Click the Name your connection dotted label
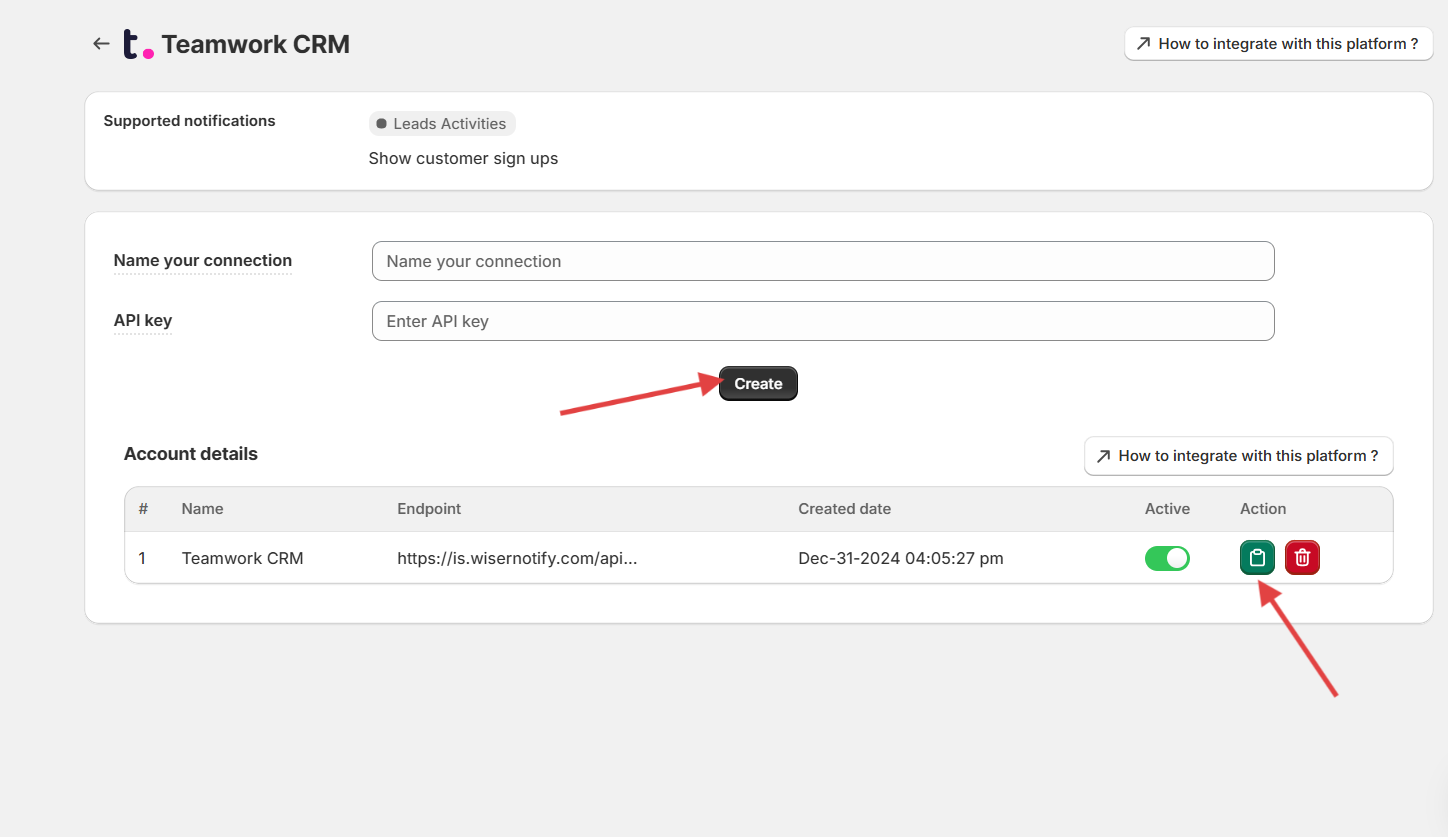Image resolution: width=1448 pixels, height=837 pixels. (x=203, y=261)
